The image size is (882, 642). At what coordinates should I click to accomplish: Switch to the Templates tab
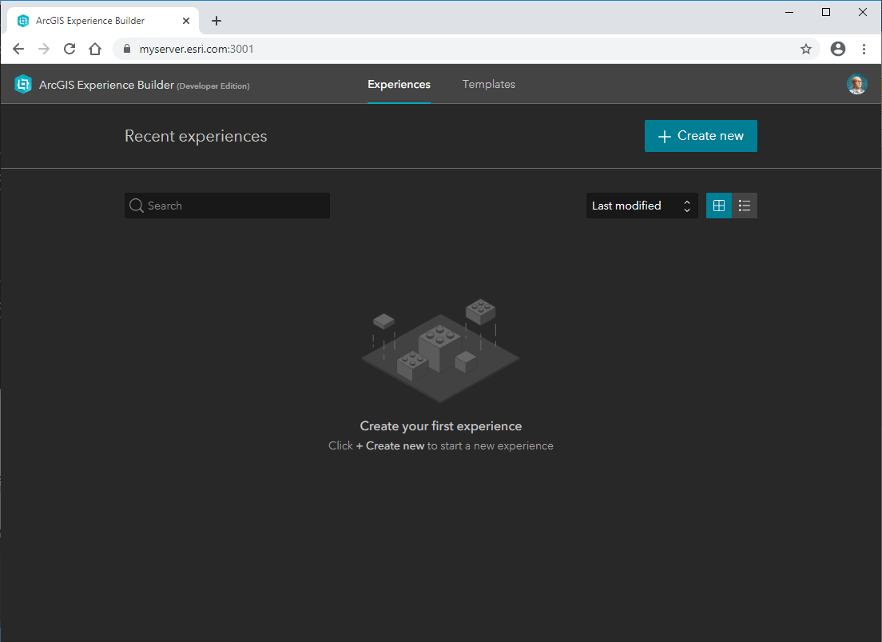[x=488, y=84]
